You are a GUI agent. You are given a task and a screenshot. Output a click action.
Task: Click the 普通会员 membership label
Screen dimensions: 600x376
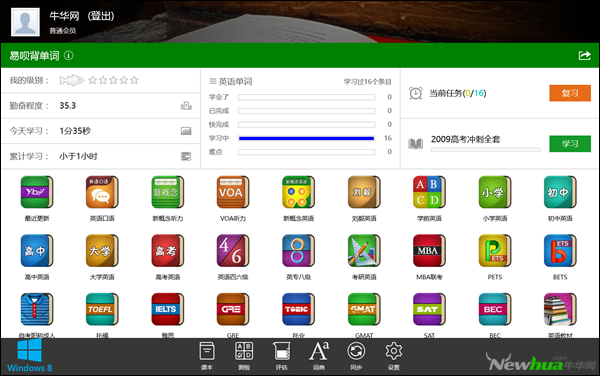tap(62, 31)
